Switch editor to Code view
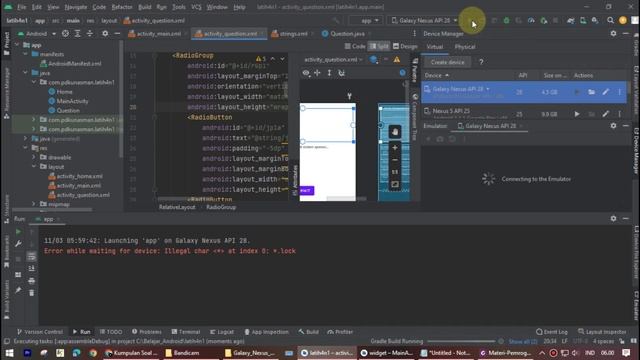This screenshot has height=360, width=640. (355, 47)
